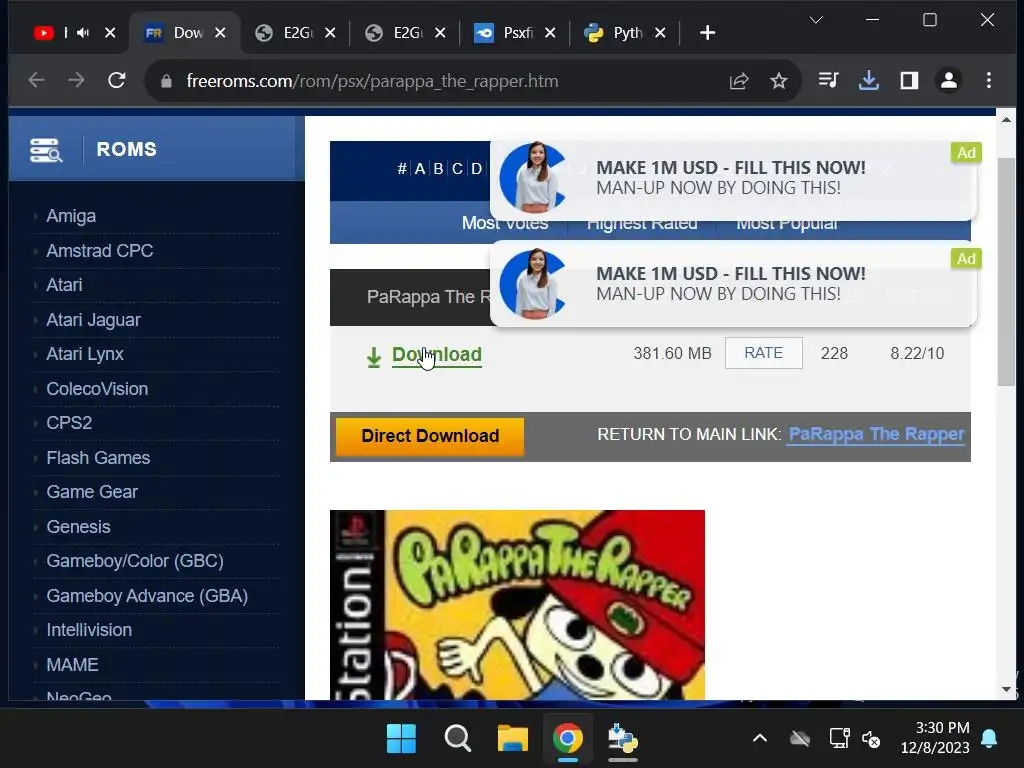This screenshot has height=768, width=1024.
Task: Open the Amstrad CPC category
Action: 100,251
